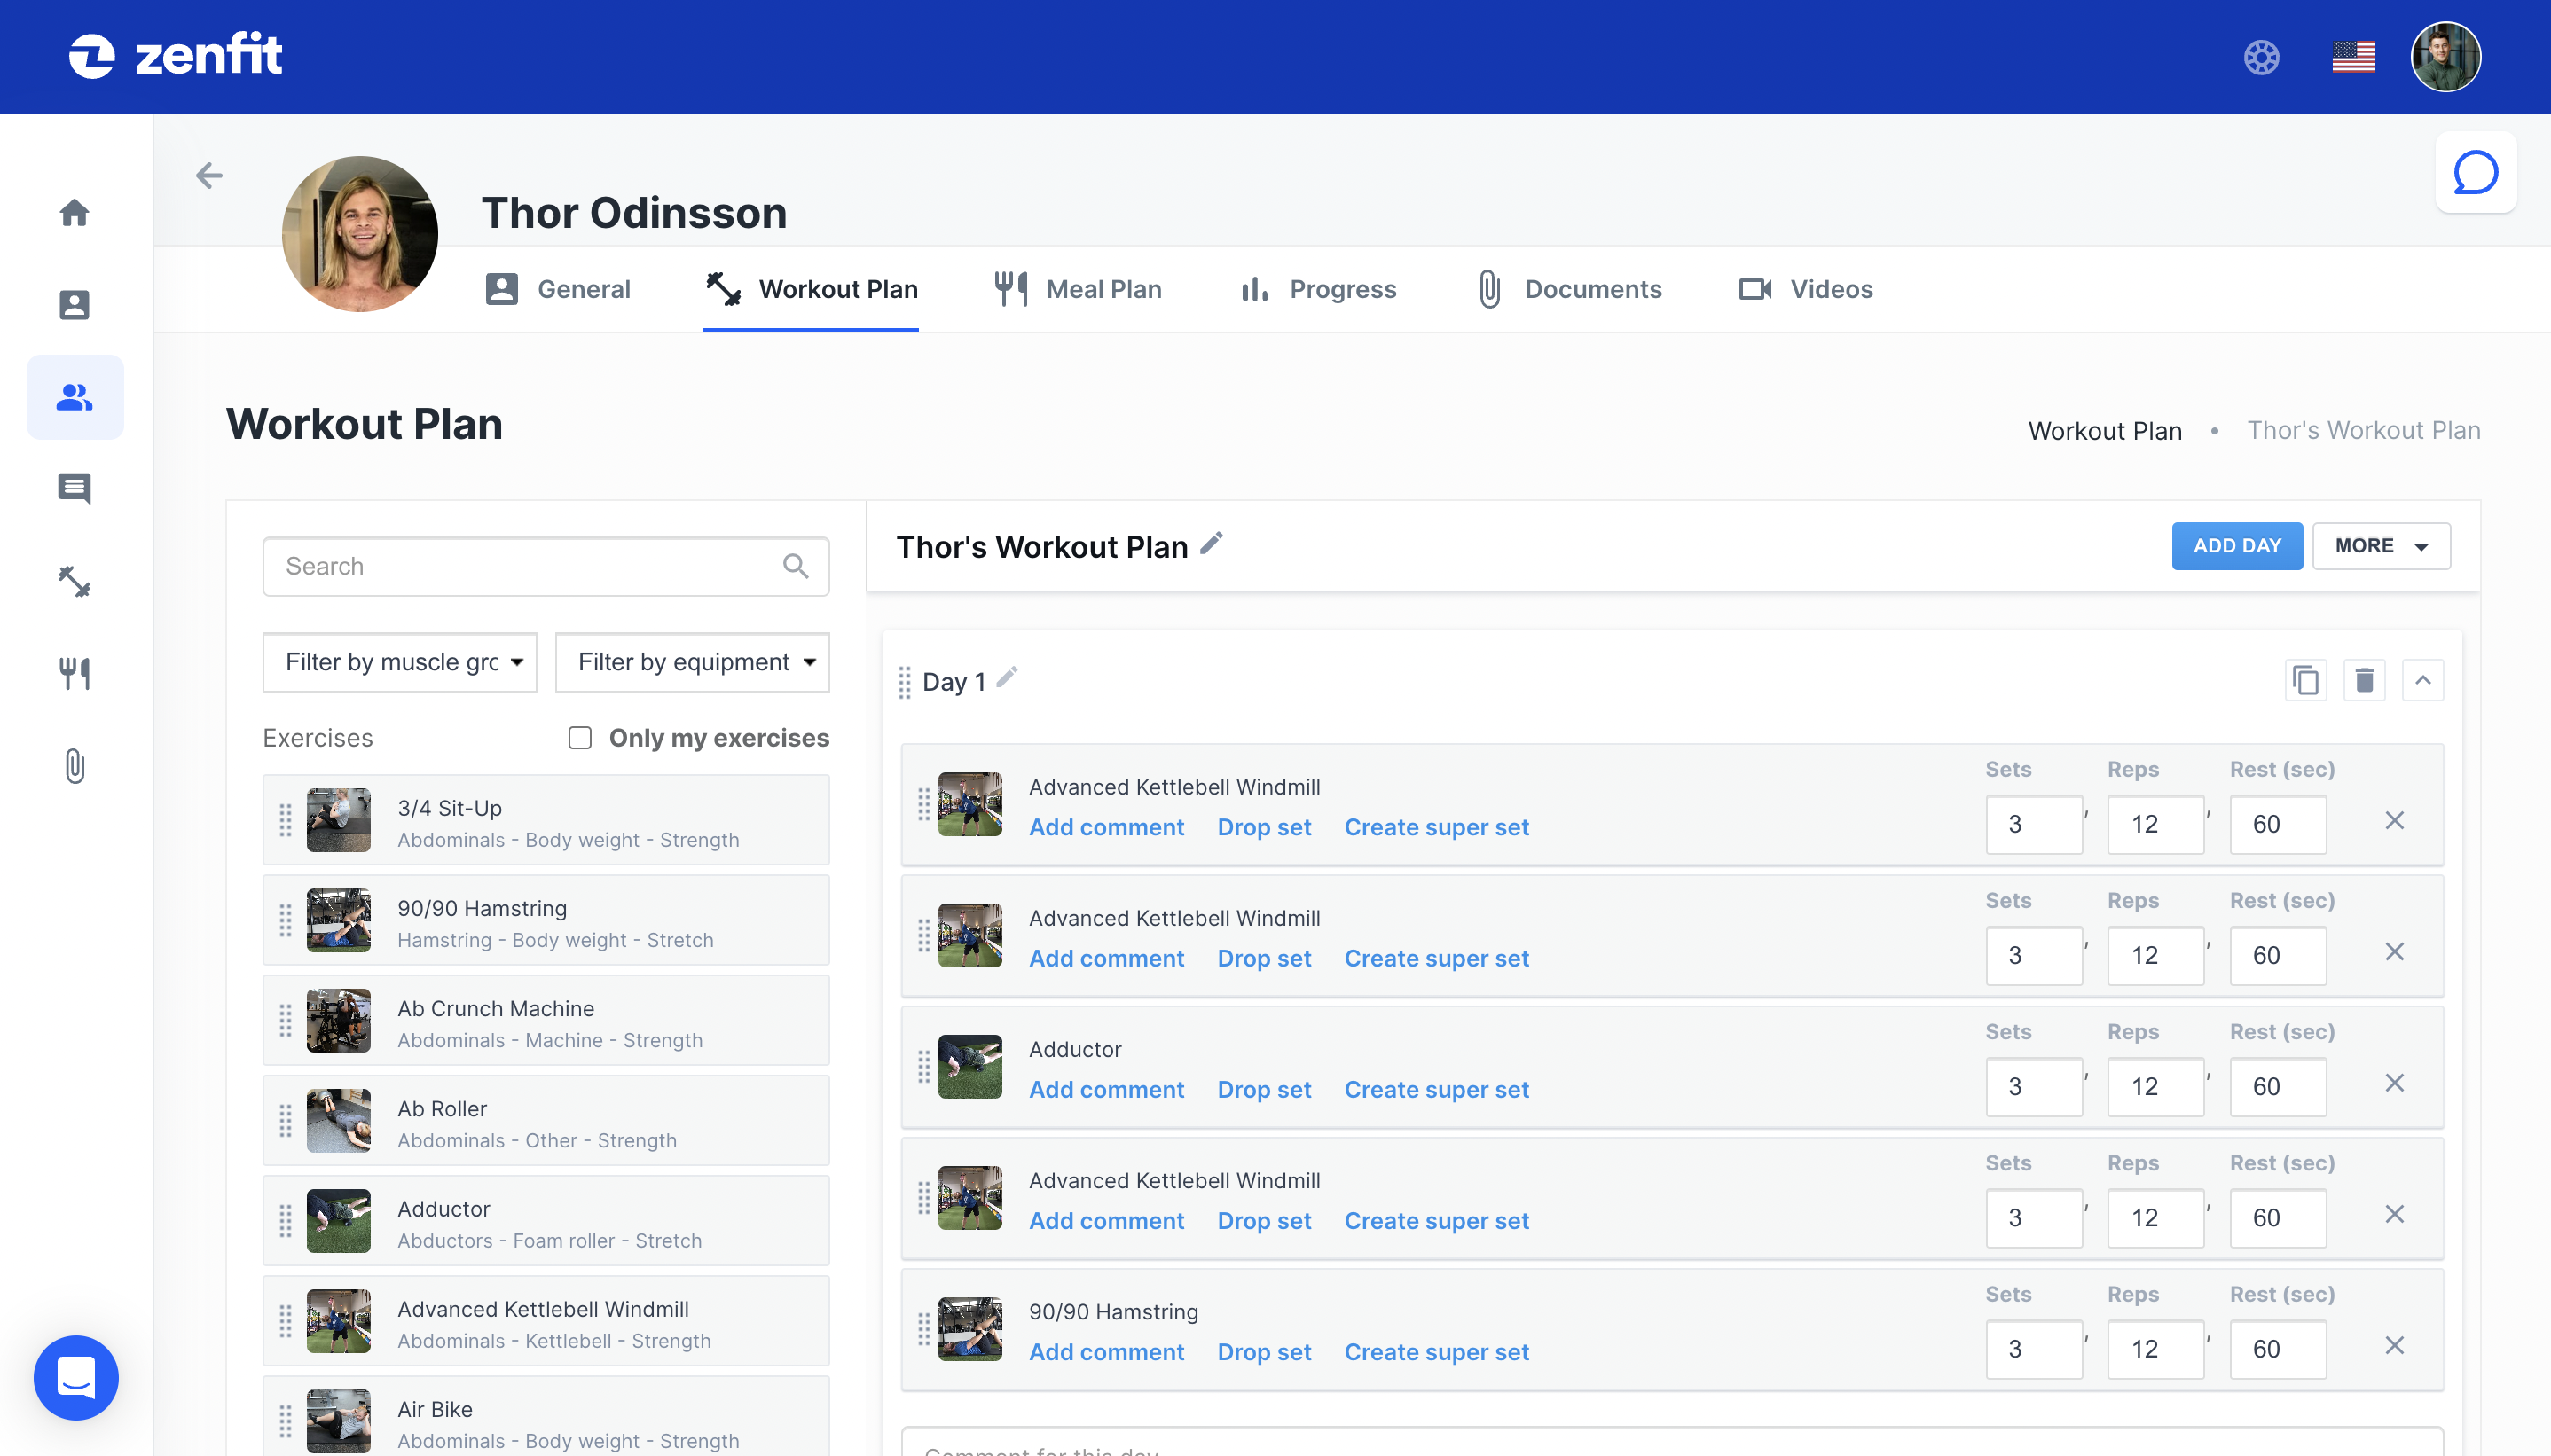Open the Progress tab
This screenshot has height=1456, width=2551.
(1317, 289)
